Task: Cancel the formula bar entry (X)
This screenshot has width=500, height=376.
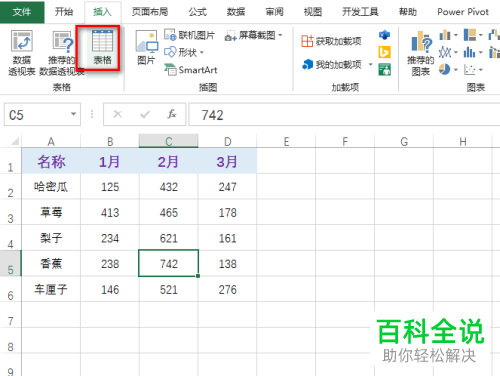Action: tap(117, 114)
